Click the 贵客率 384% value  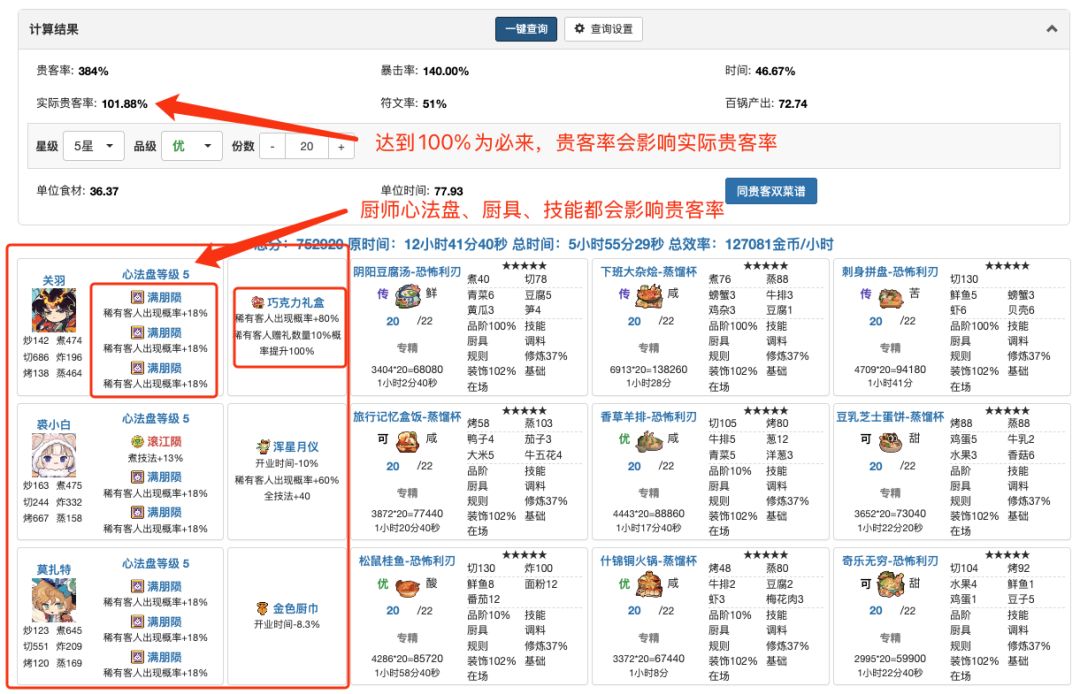tap(93, 71)
